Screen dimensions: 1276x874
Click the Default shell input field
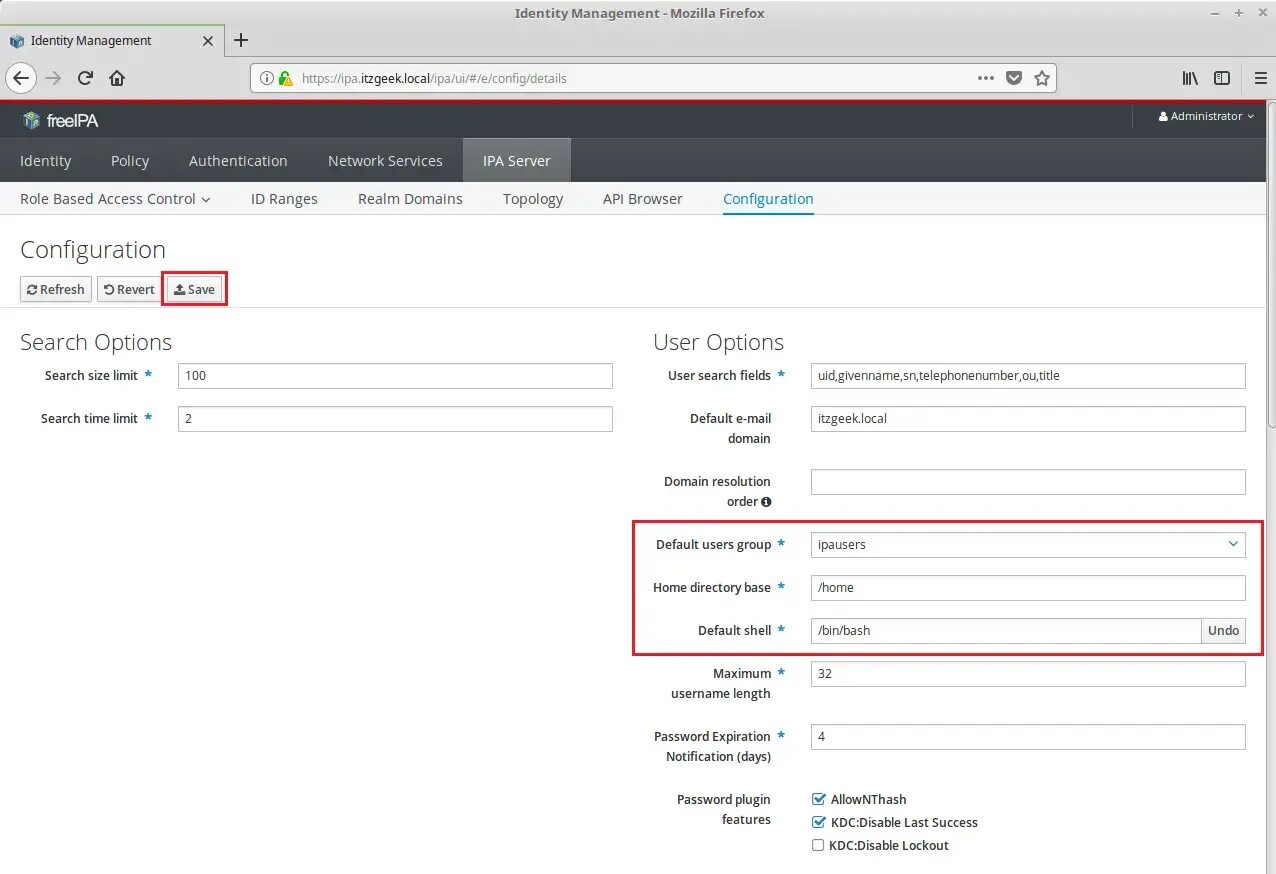pos(1006,630)
